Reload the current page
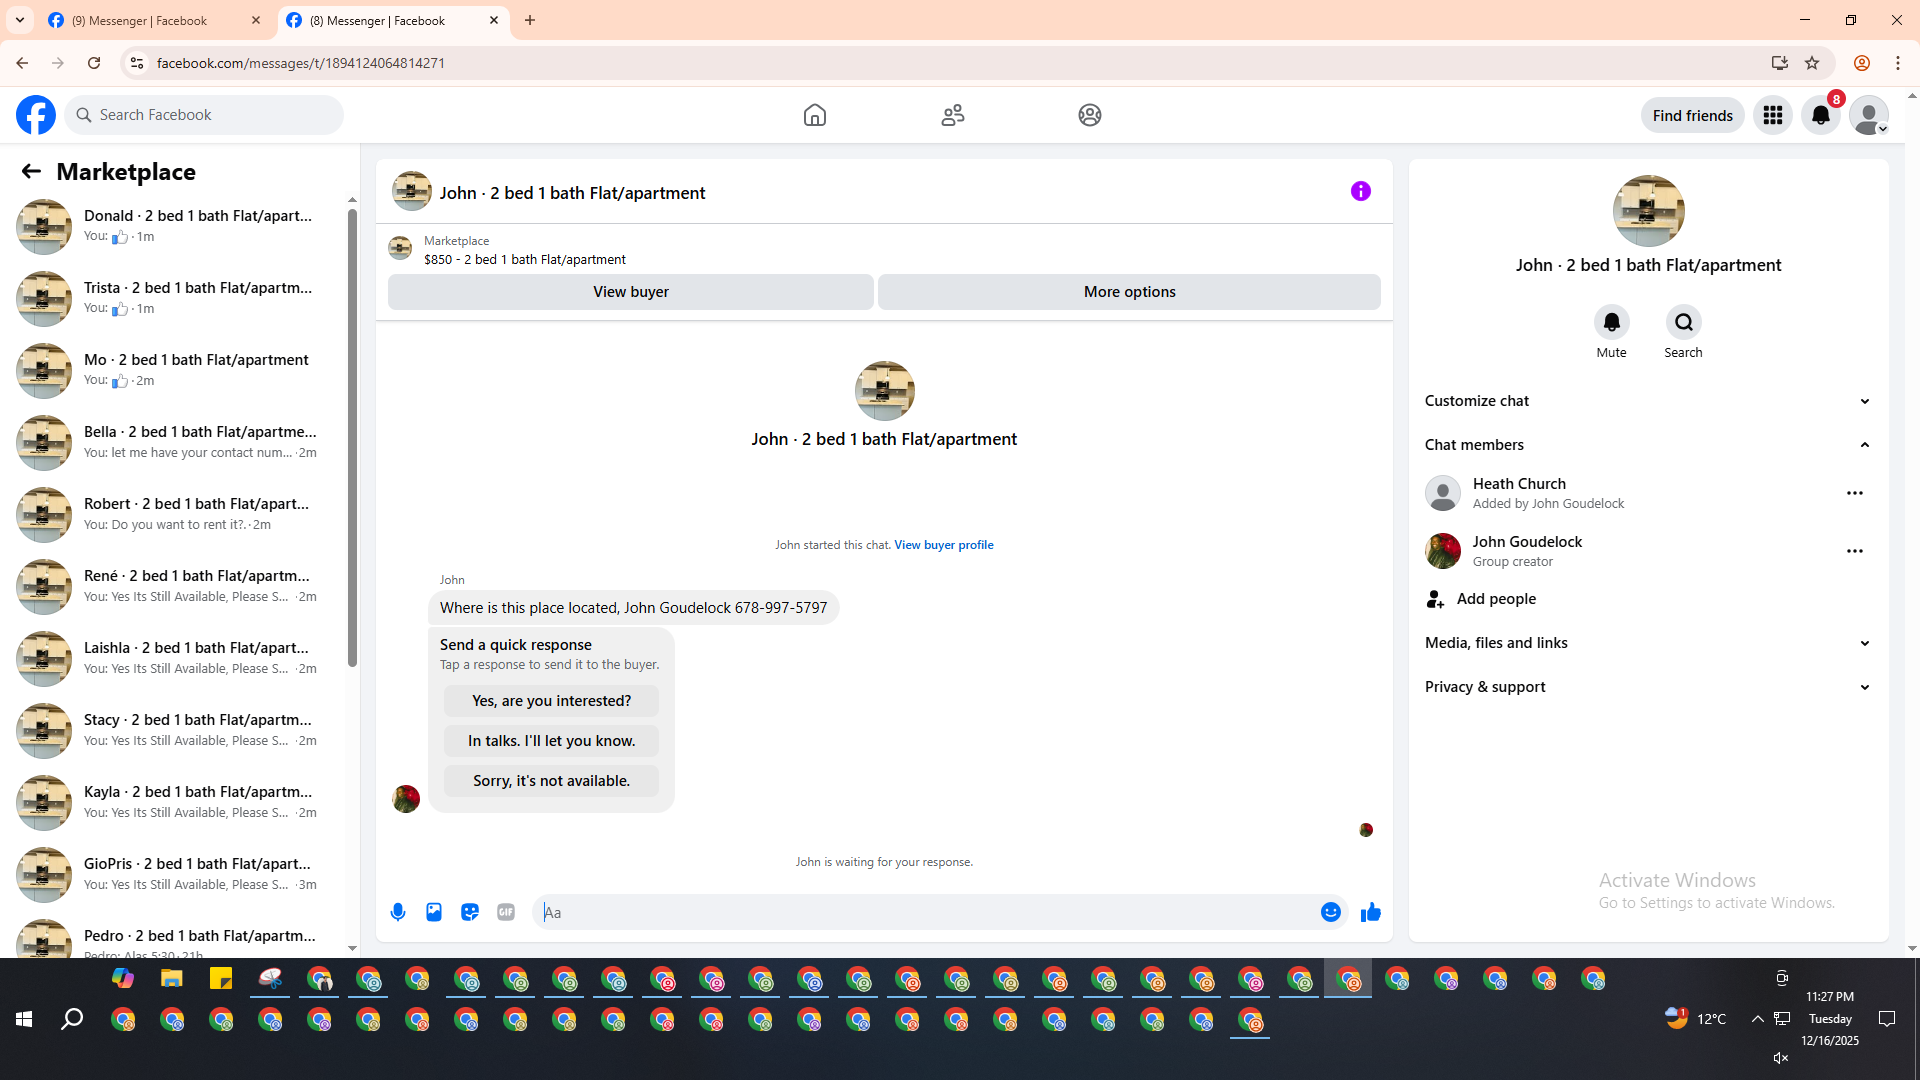Image resolution: width=1920 pixels, height=1080 pixels. [94, 63]
